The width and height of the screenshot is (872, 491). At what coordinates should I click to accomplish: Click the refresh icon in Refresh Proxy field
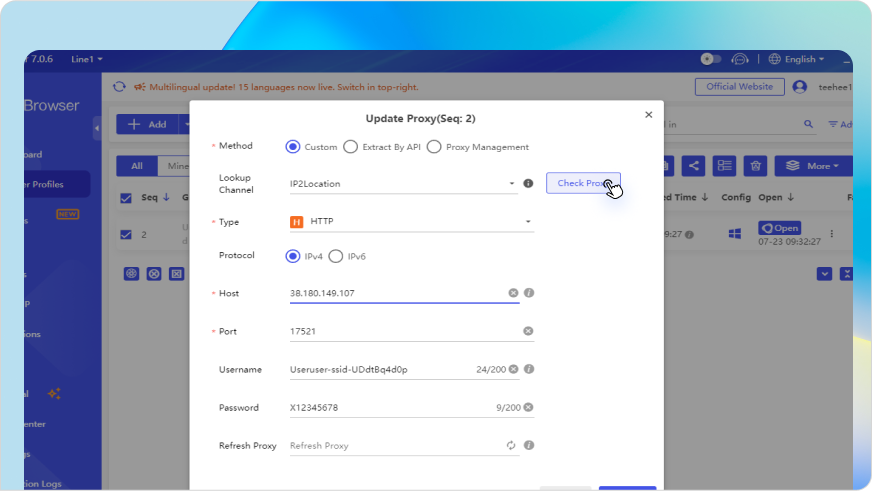pos(511,445)
